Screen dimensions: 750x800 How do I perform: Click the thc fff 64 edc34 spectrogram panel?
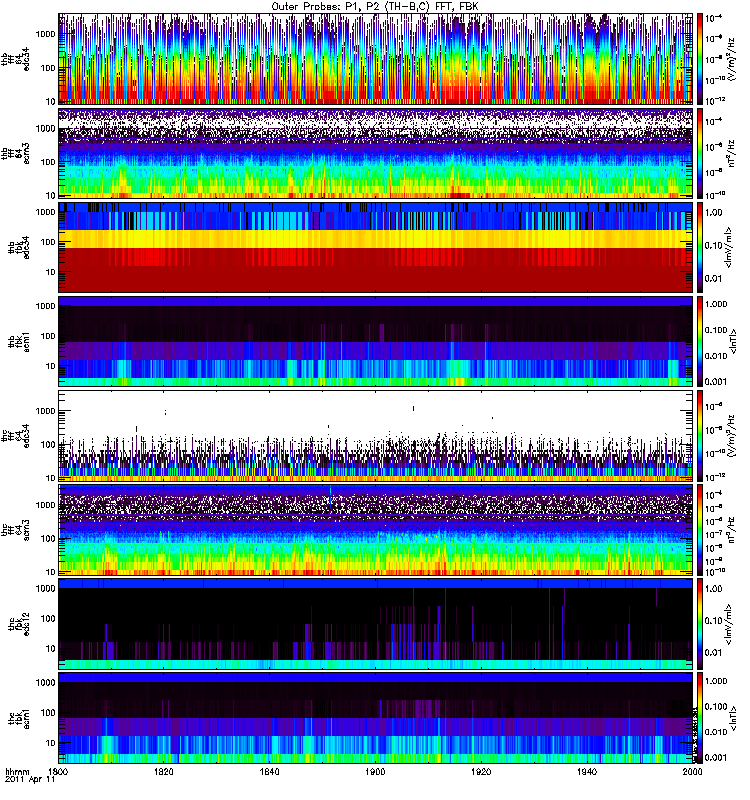click(376, 436)
